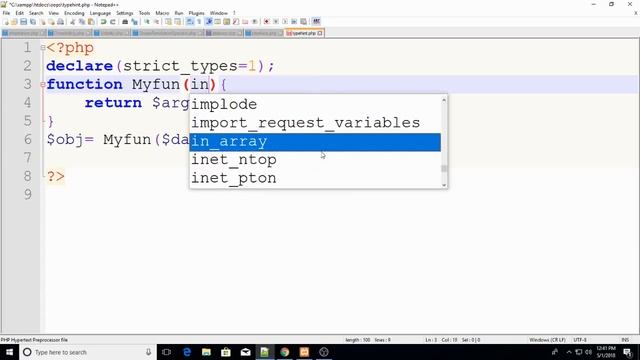Image resolution: width=640 pixels, height=360 pixels.
Task: Open the Action Center notifications icon
Action: pos(628,352)
